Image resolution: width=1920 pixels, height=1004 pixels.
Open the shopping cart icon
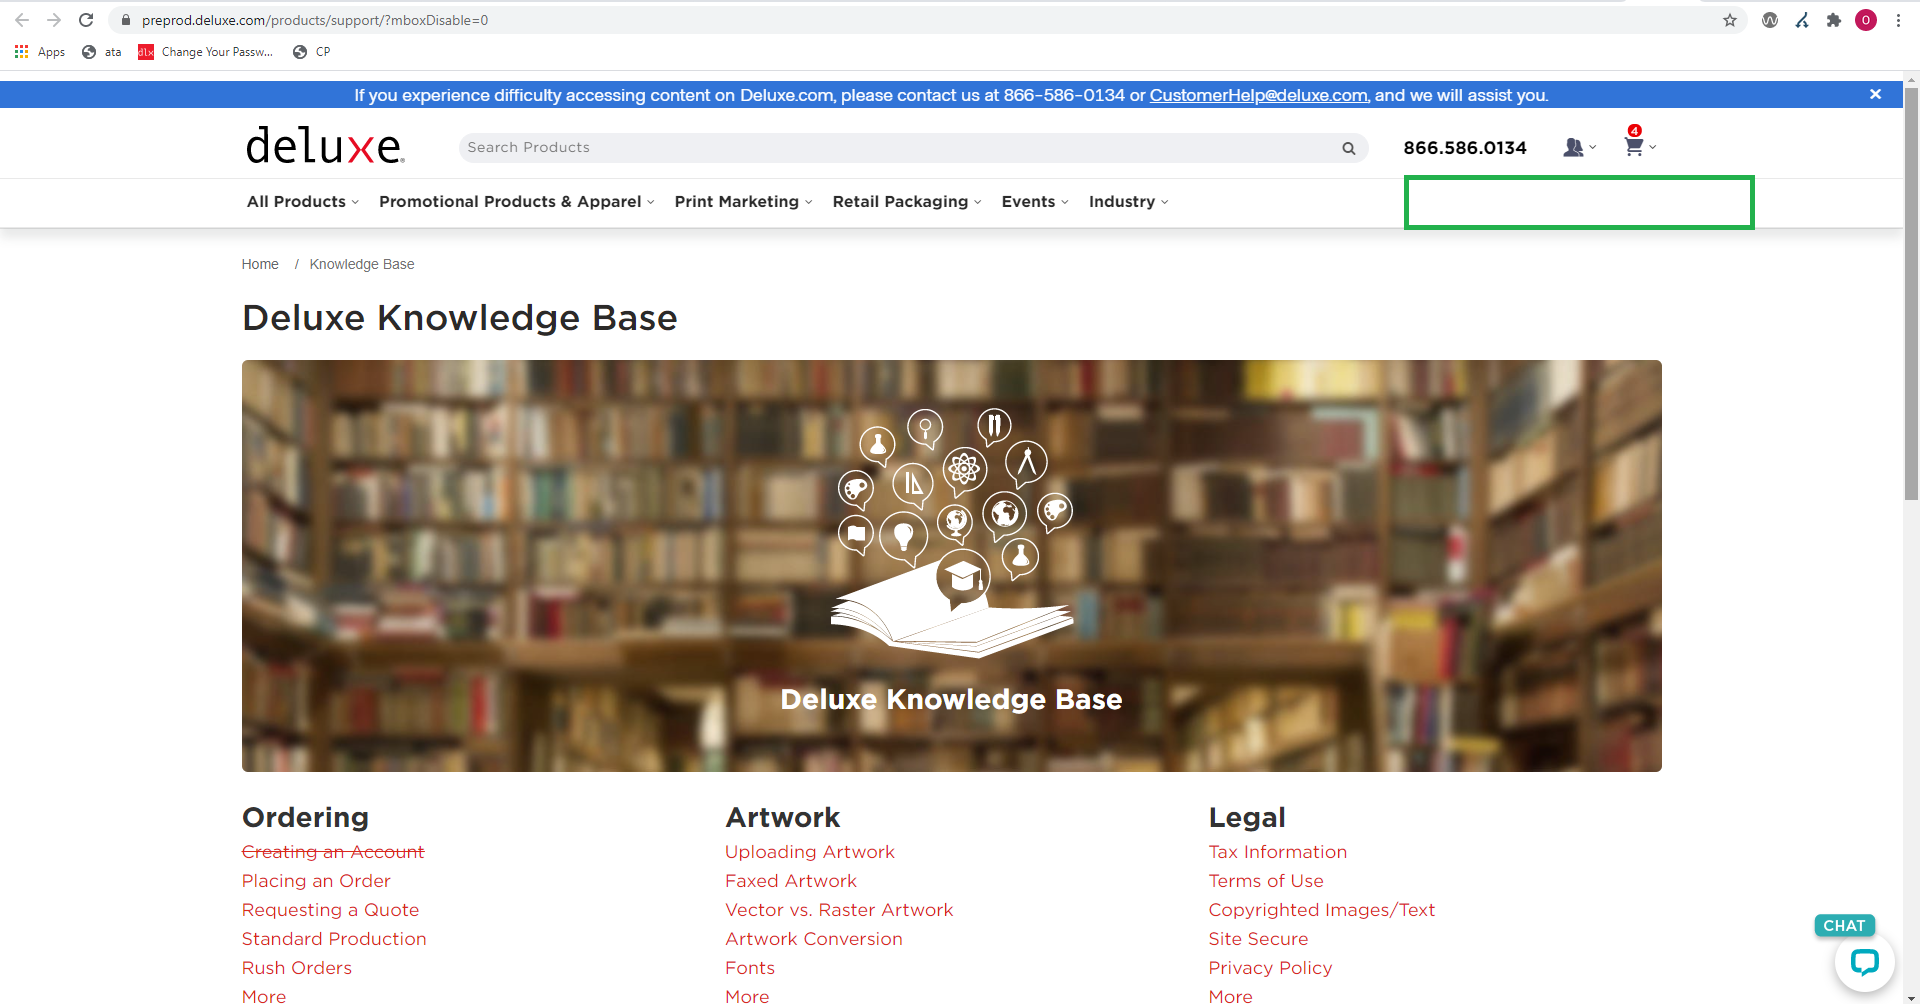point(1636,147)
